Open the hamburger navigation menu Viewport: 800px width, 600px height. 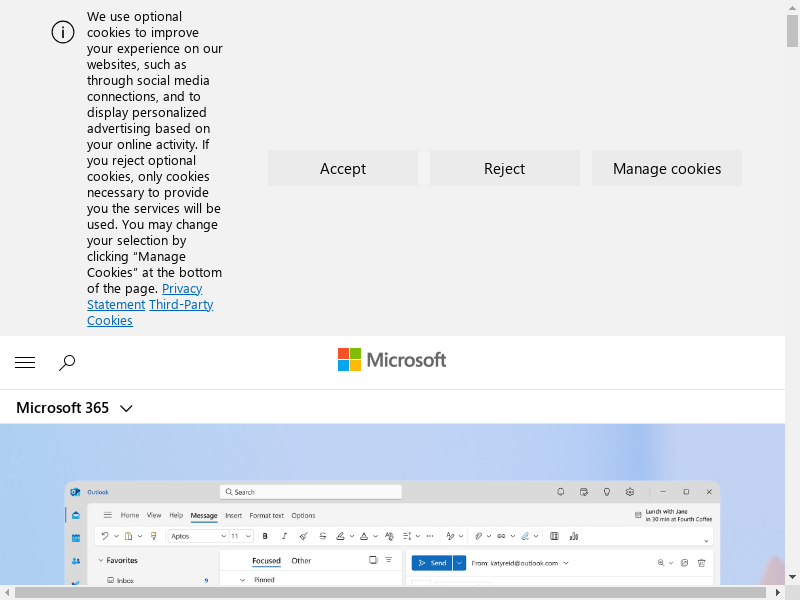pyautogui.click(x=25, y=363)
